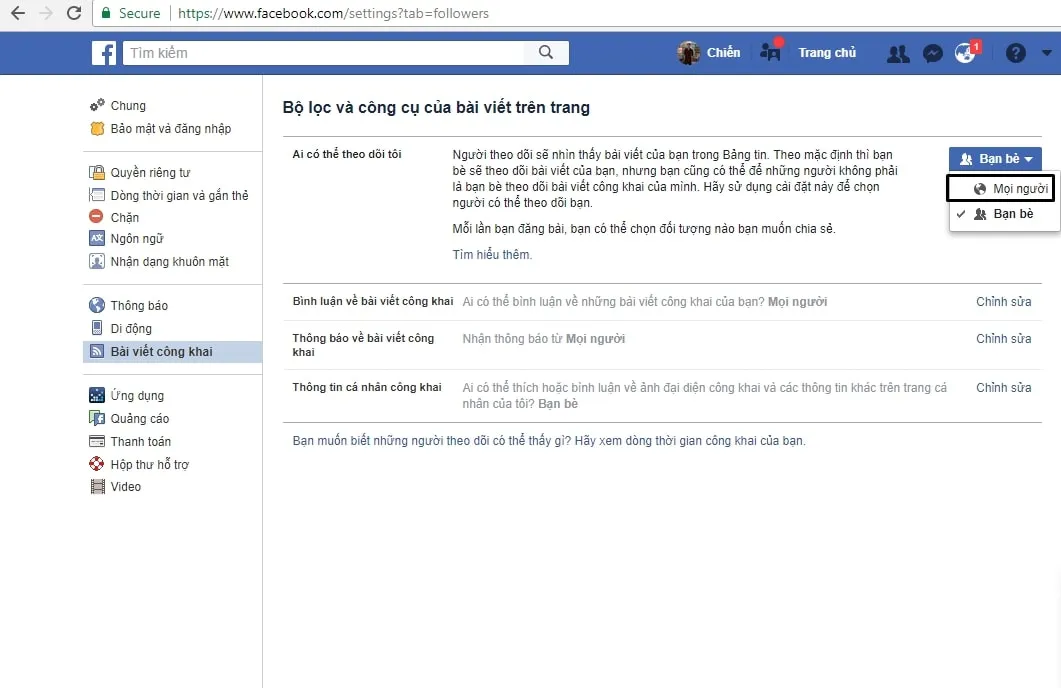
Task: Click the help question mark icon
Action: tap(1016, 53)
